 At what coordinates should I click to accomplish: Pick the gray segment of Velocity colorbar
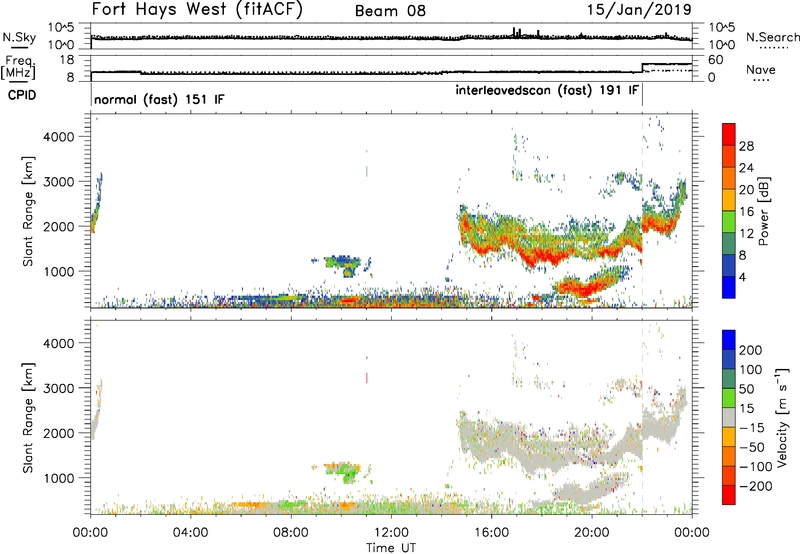coord(729,417)
